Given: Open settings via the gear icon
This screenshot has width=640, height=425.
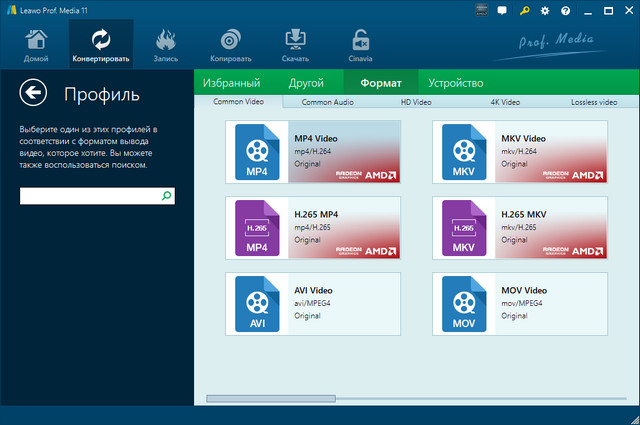Looking at the screenshot, I should pyautogui.click(x=547, y=9).
